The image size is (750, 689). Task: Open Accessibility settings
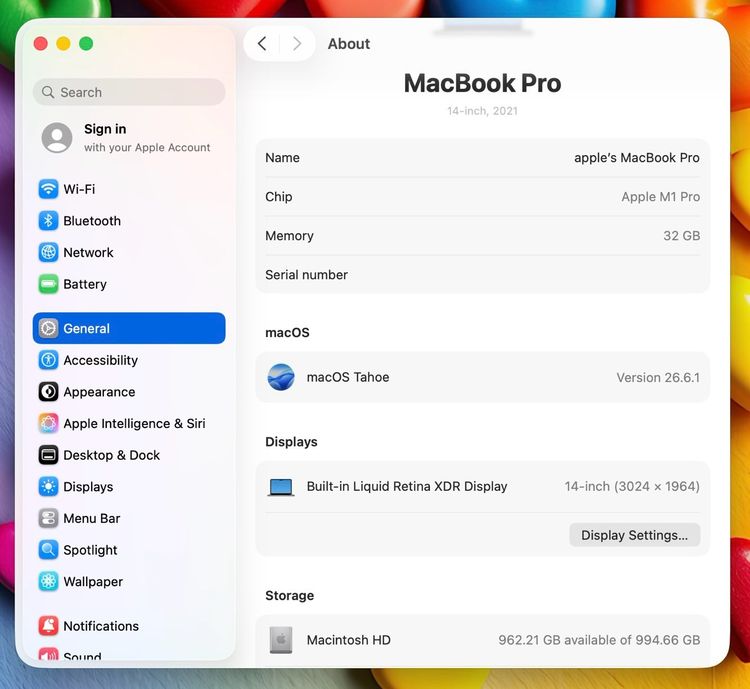pos(129,360)
